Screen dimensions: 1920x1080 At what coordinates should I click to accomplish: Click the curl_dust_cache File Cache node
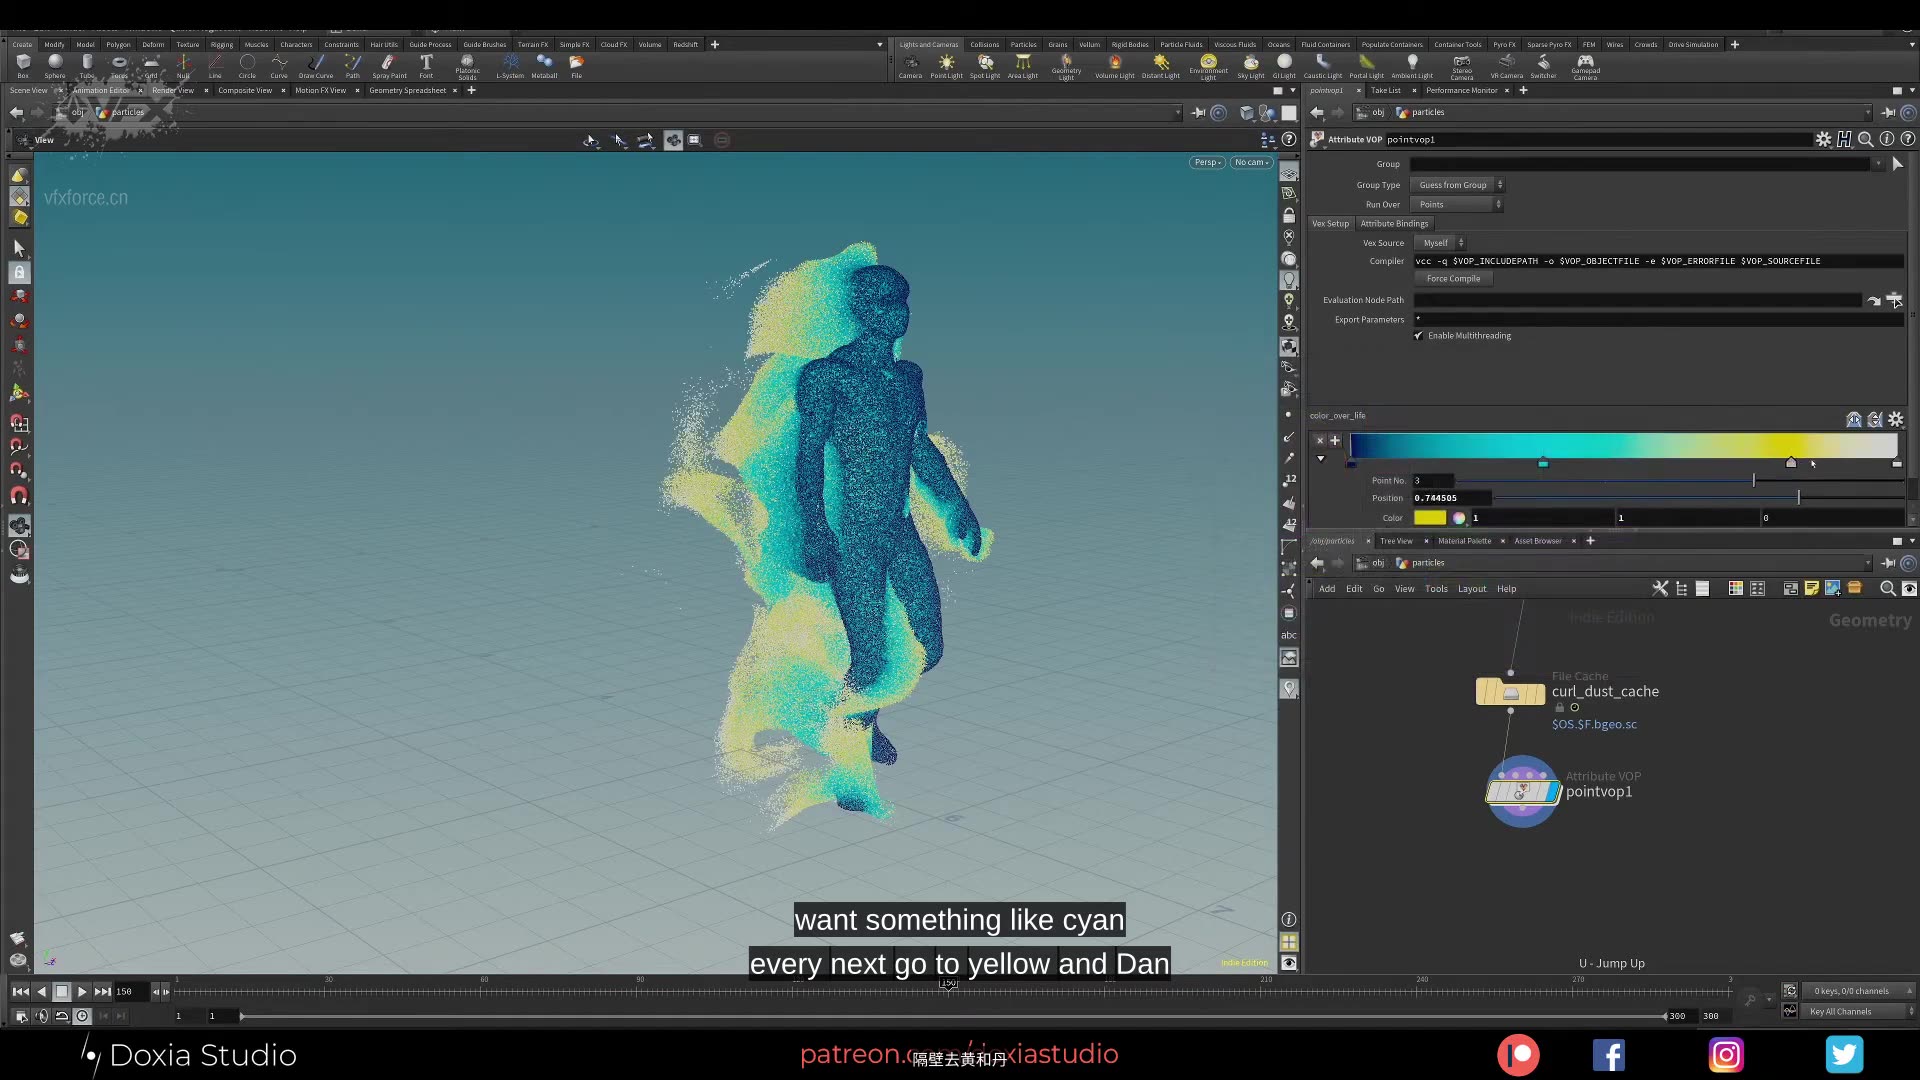1510,691
